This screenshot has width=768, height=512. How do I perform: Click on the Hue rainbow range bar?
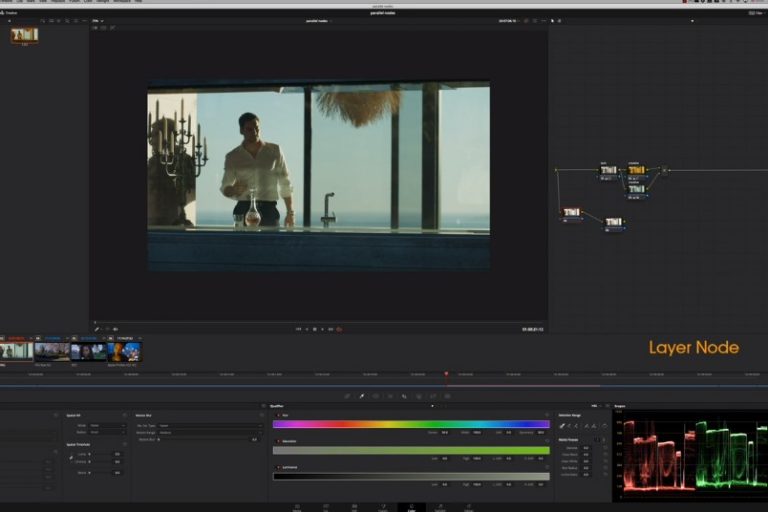(x=410, y=424)
